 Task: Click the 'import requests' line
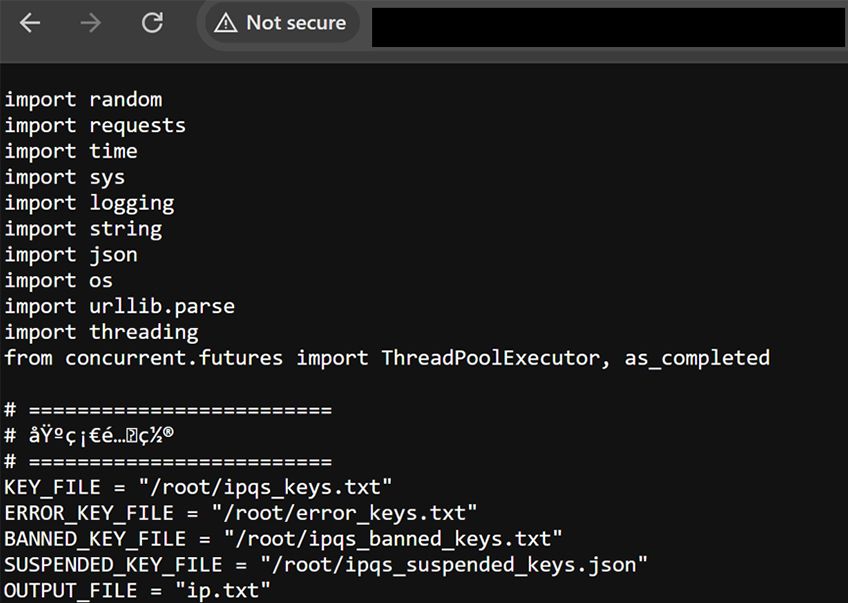(x=95, y=126)
